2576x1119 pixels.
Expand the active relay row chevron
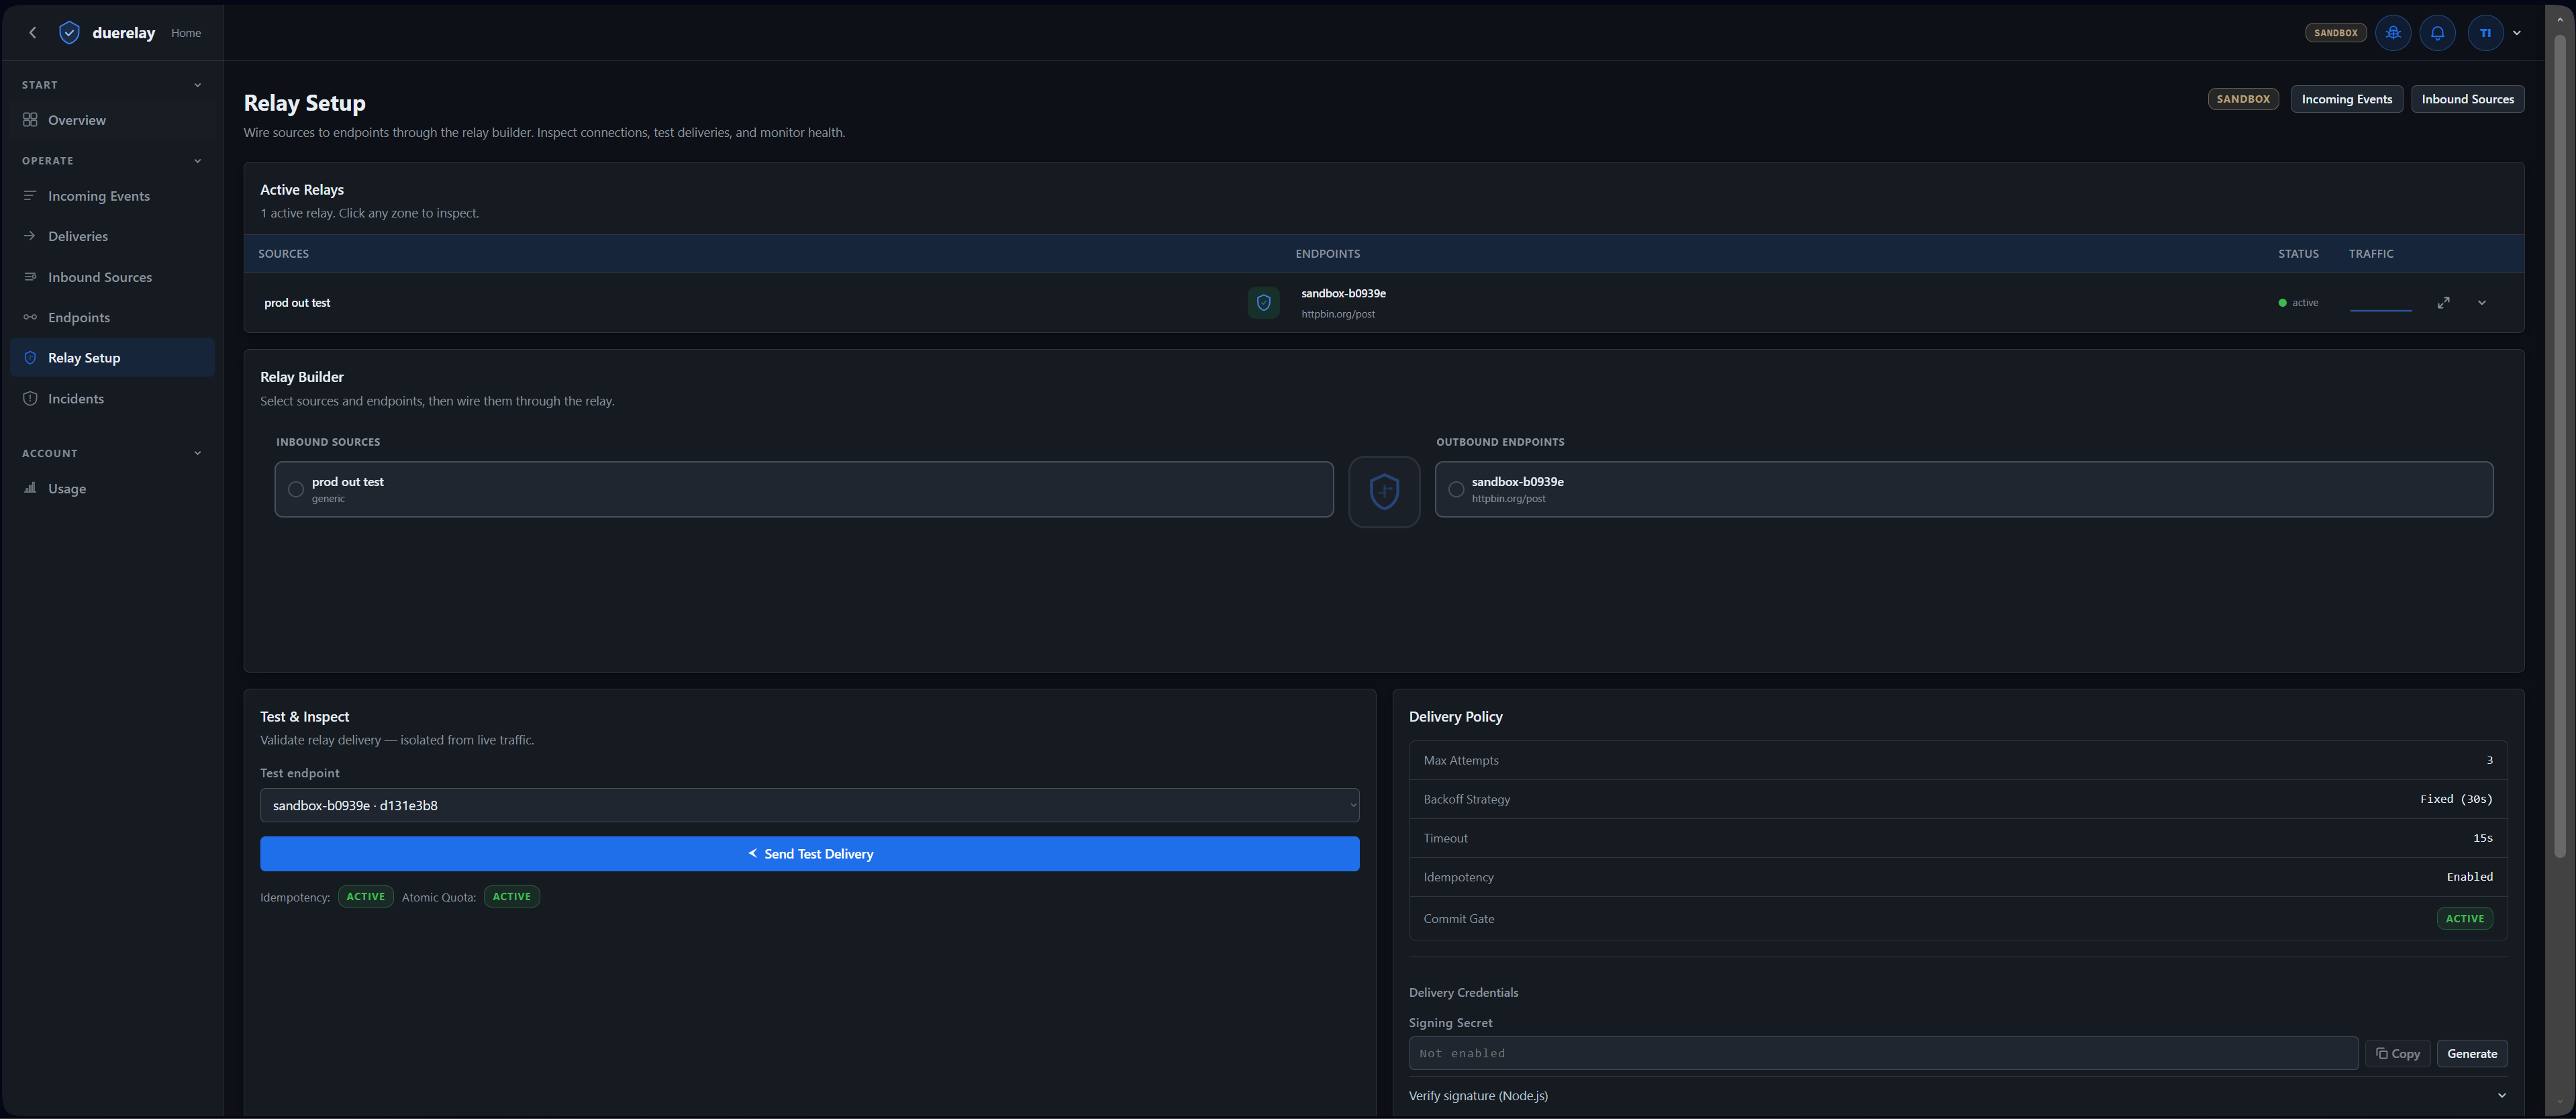click(x=2481, y=303)
